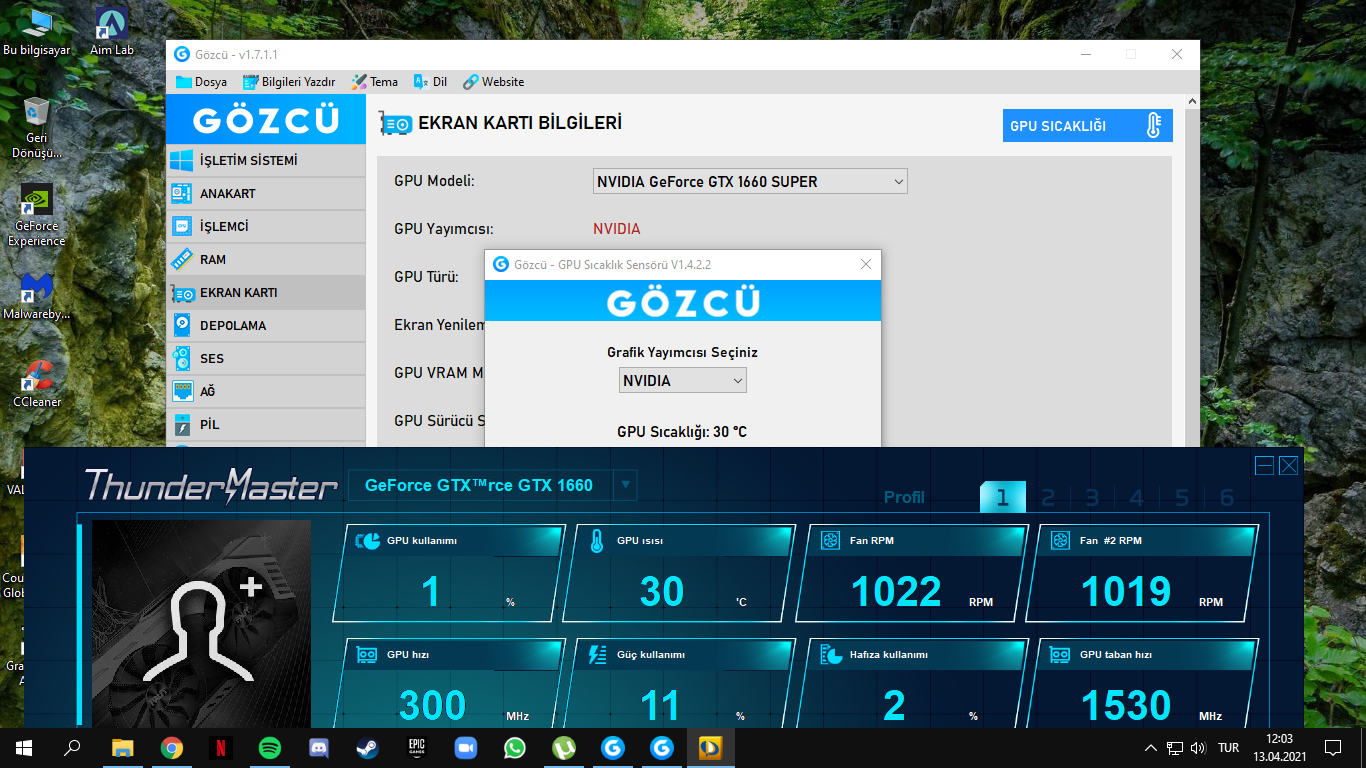The width and height of the screenshot is (1366, 768).
Task: Select RAM in the Gözcü sidebar
Action: point(266,260)
